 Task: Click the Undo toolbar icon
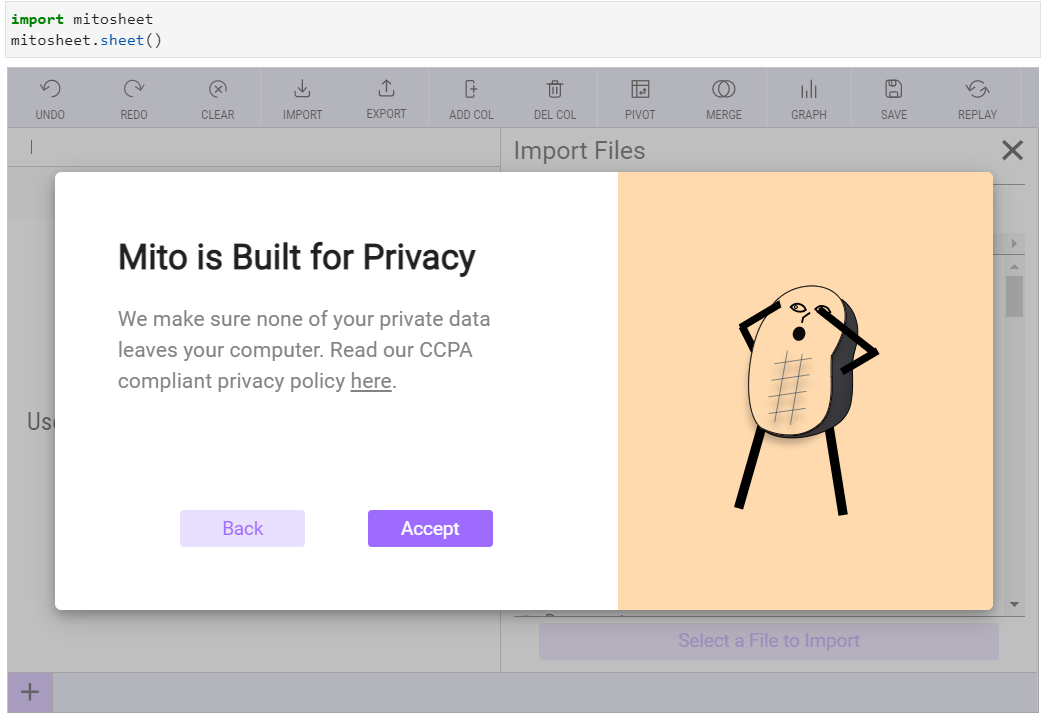[50, 90]
